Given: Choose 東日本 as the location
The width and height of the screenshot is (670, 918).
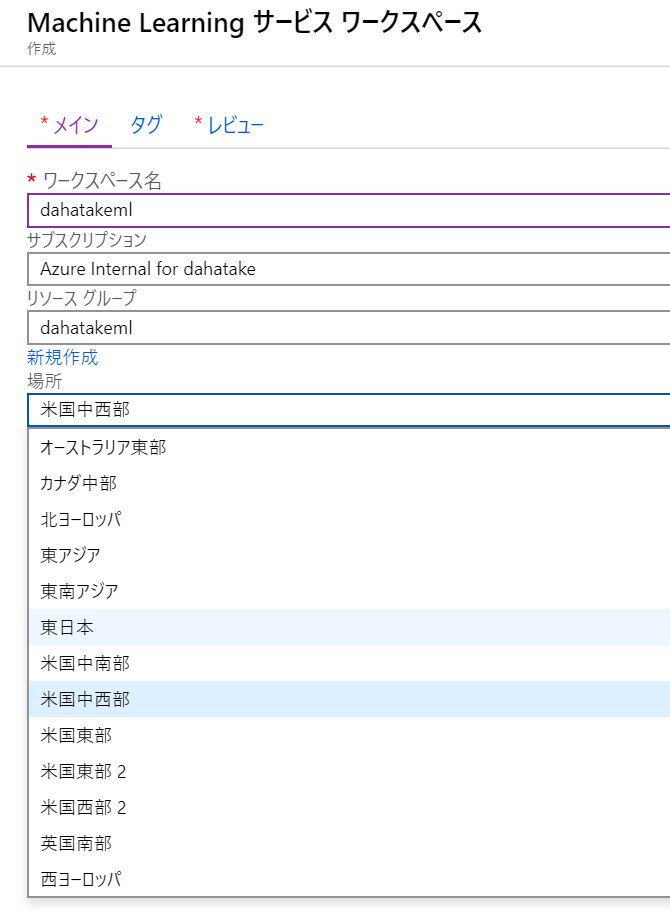Looking at the screenshot, I should point(349,628).
